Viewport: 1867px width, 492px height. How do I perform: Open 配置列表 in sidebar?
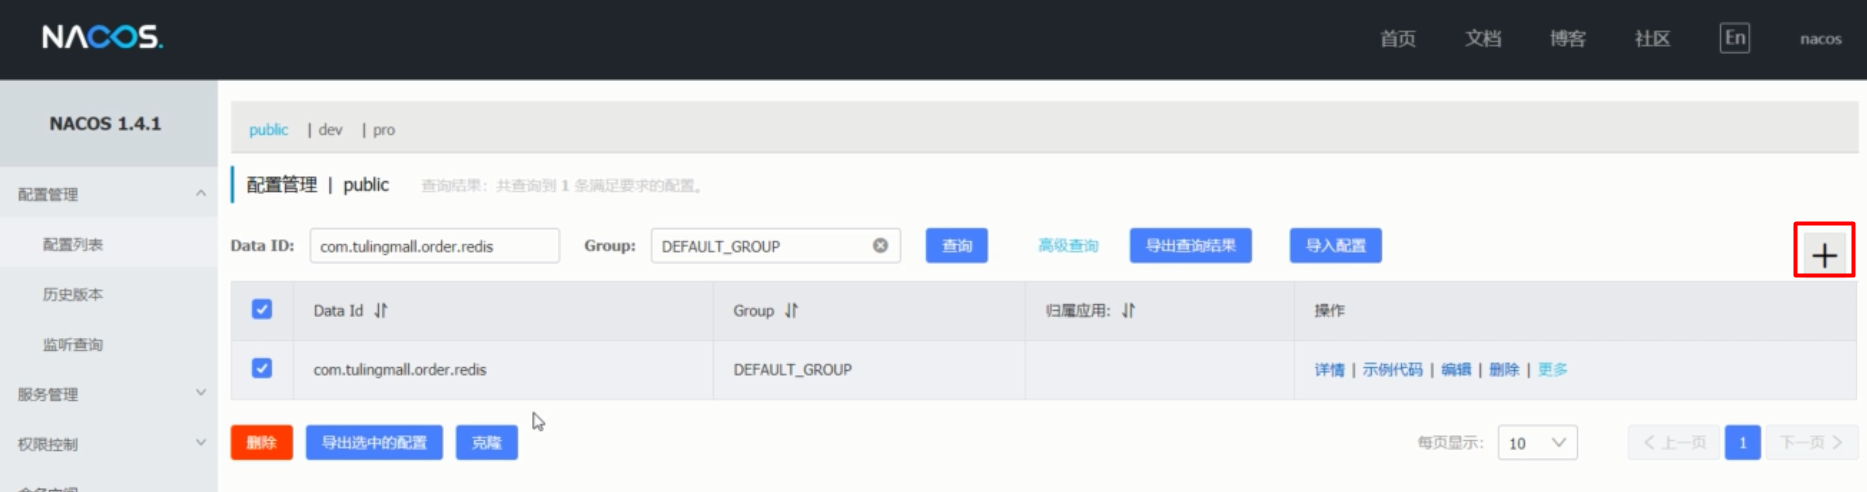click(73, 244)
